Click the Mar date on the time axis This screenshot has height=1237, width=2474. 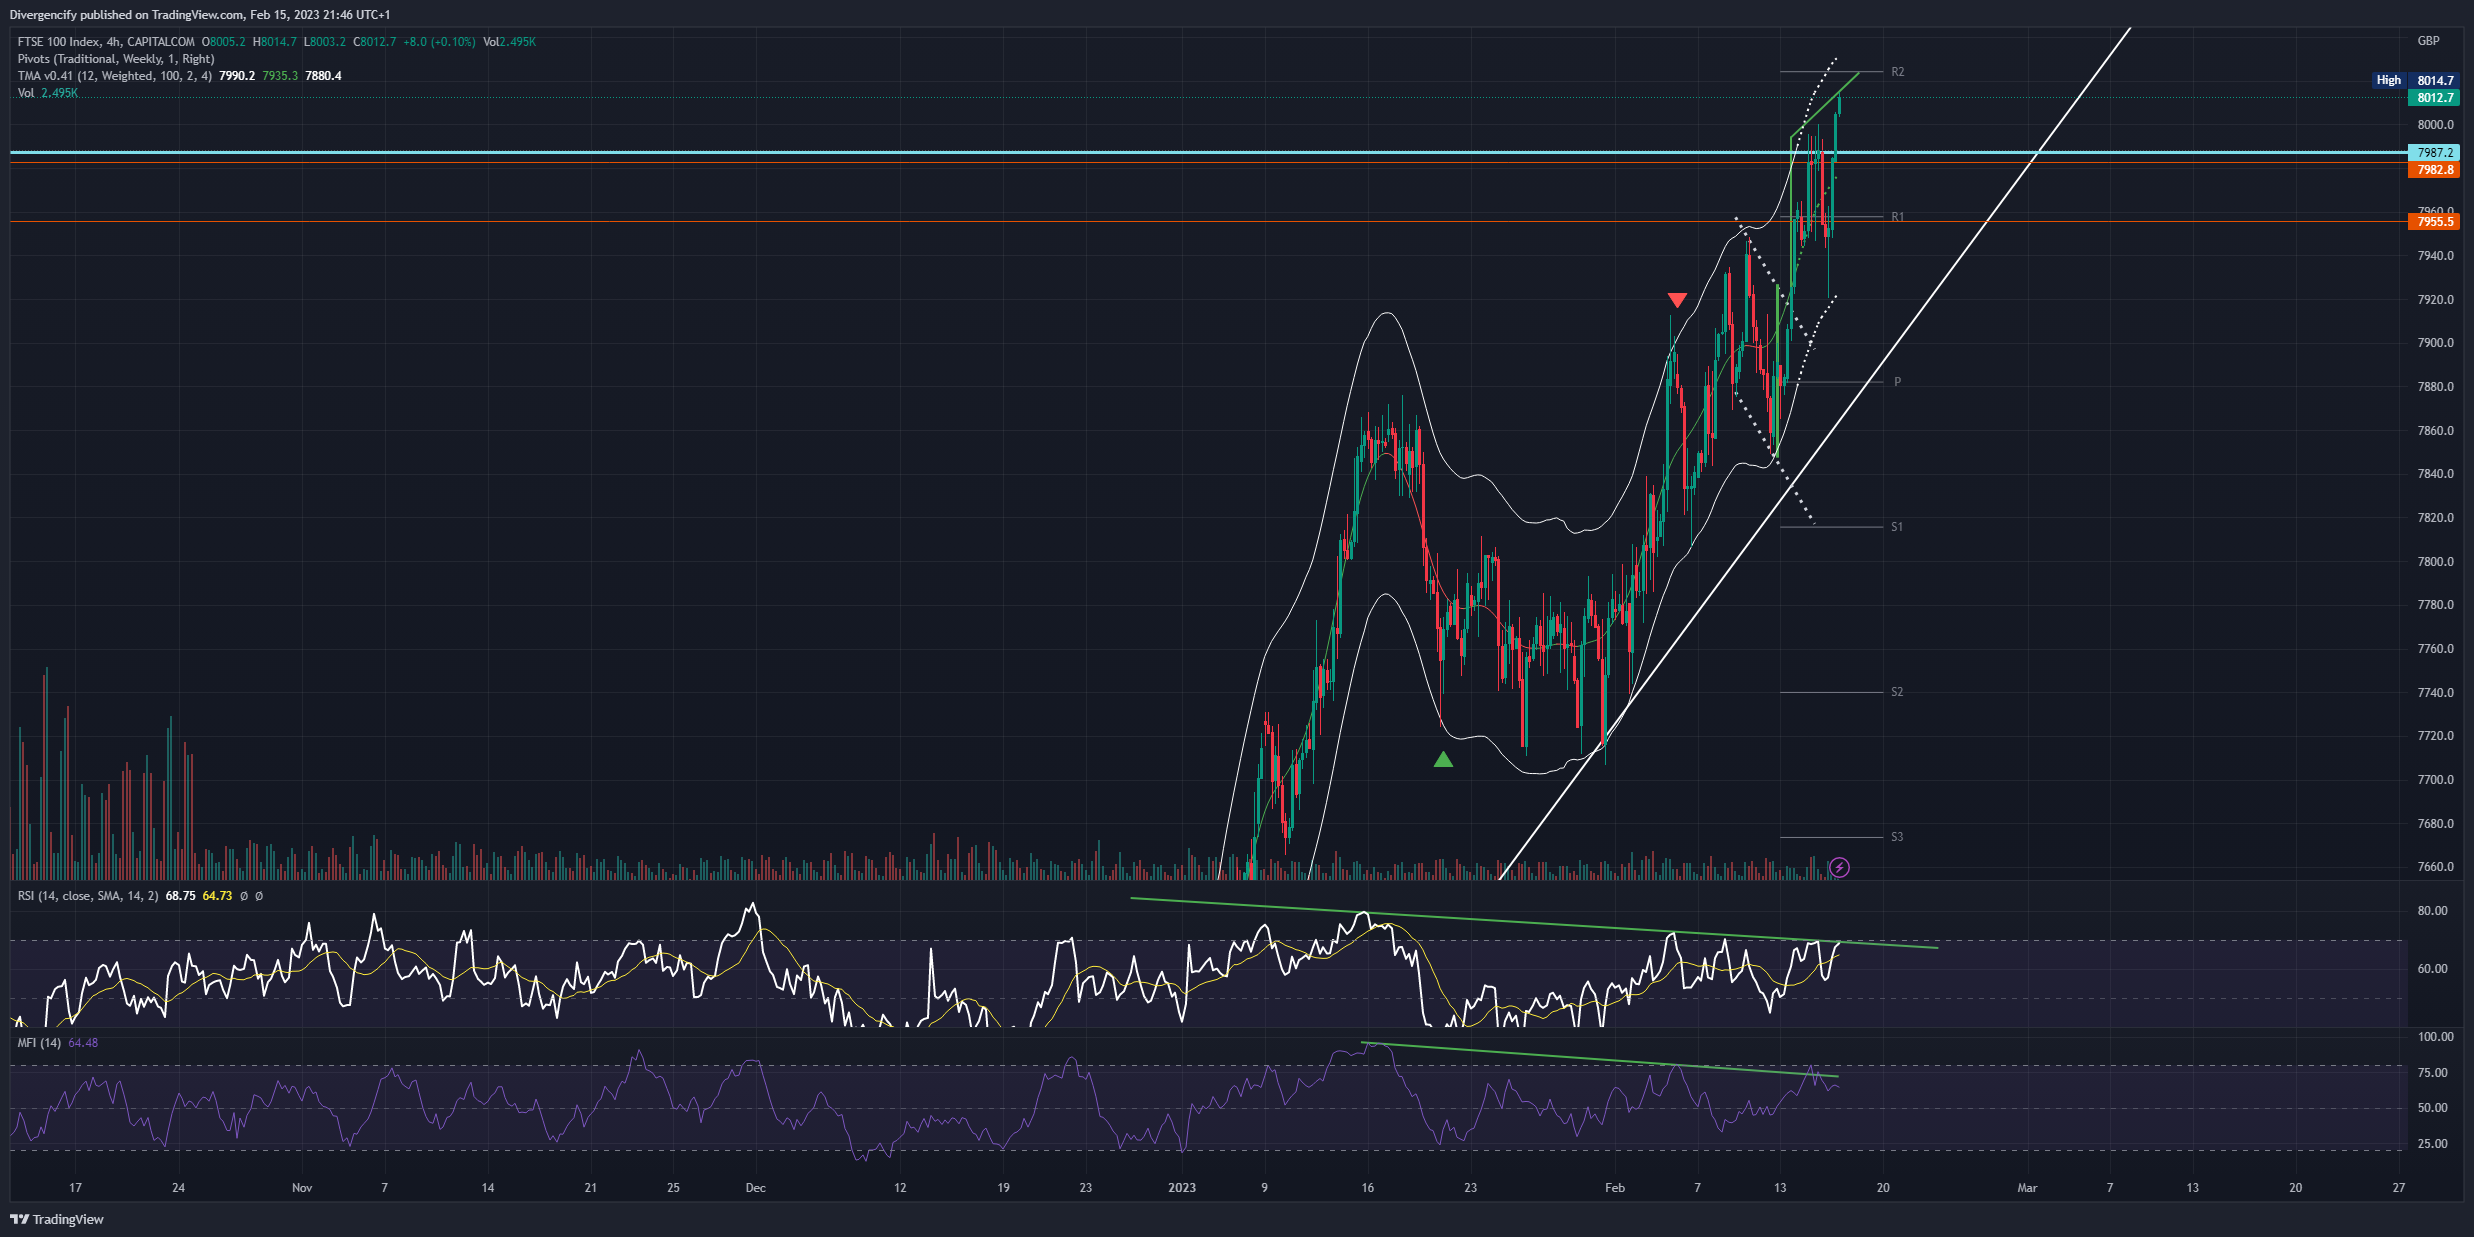click(2027, 1188)
